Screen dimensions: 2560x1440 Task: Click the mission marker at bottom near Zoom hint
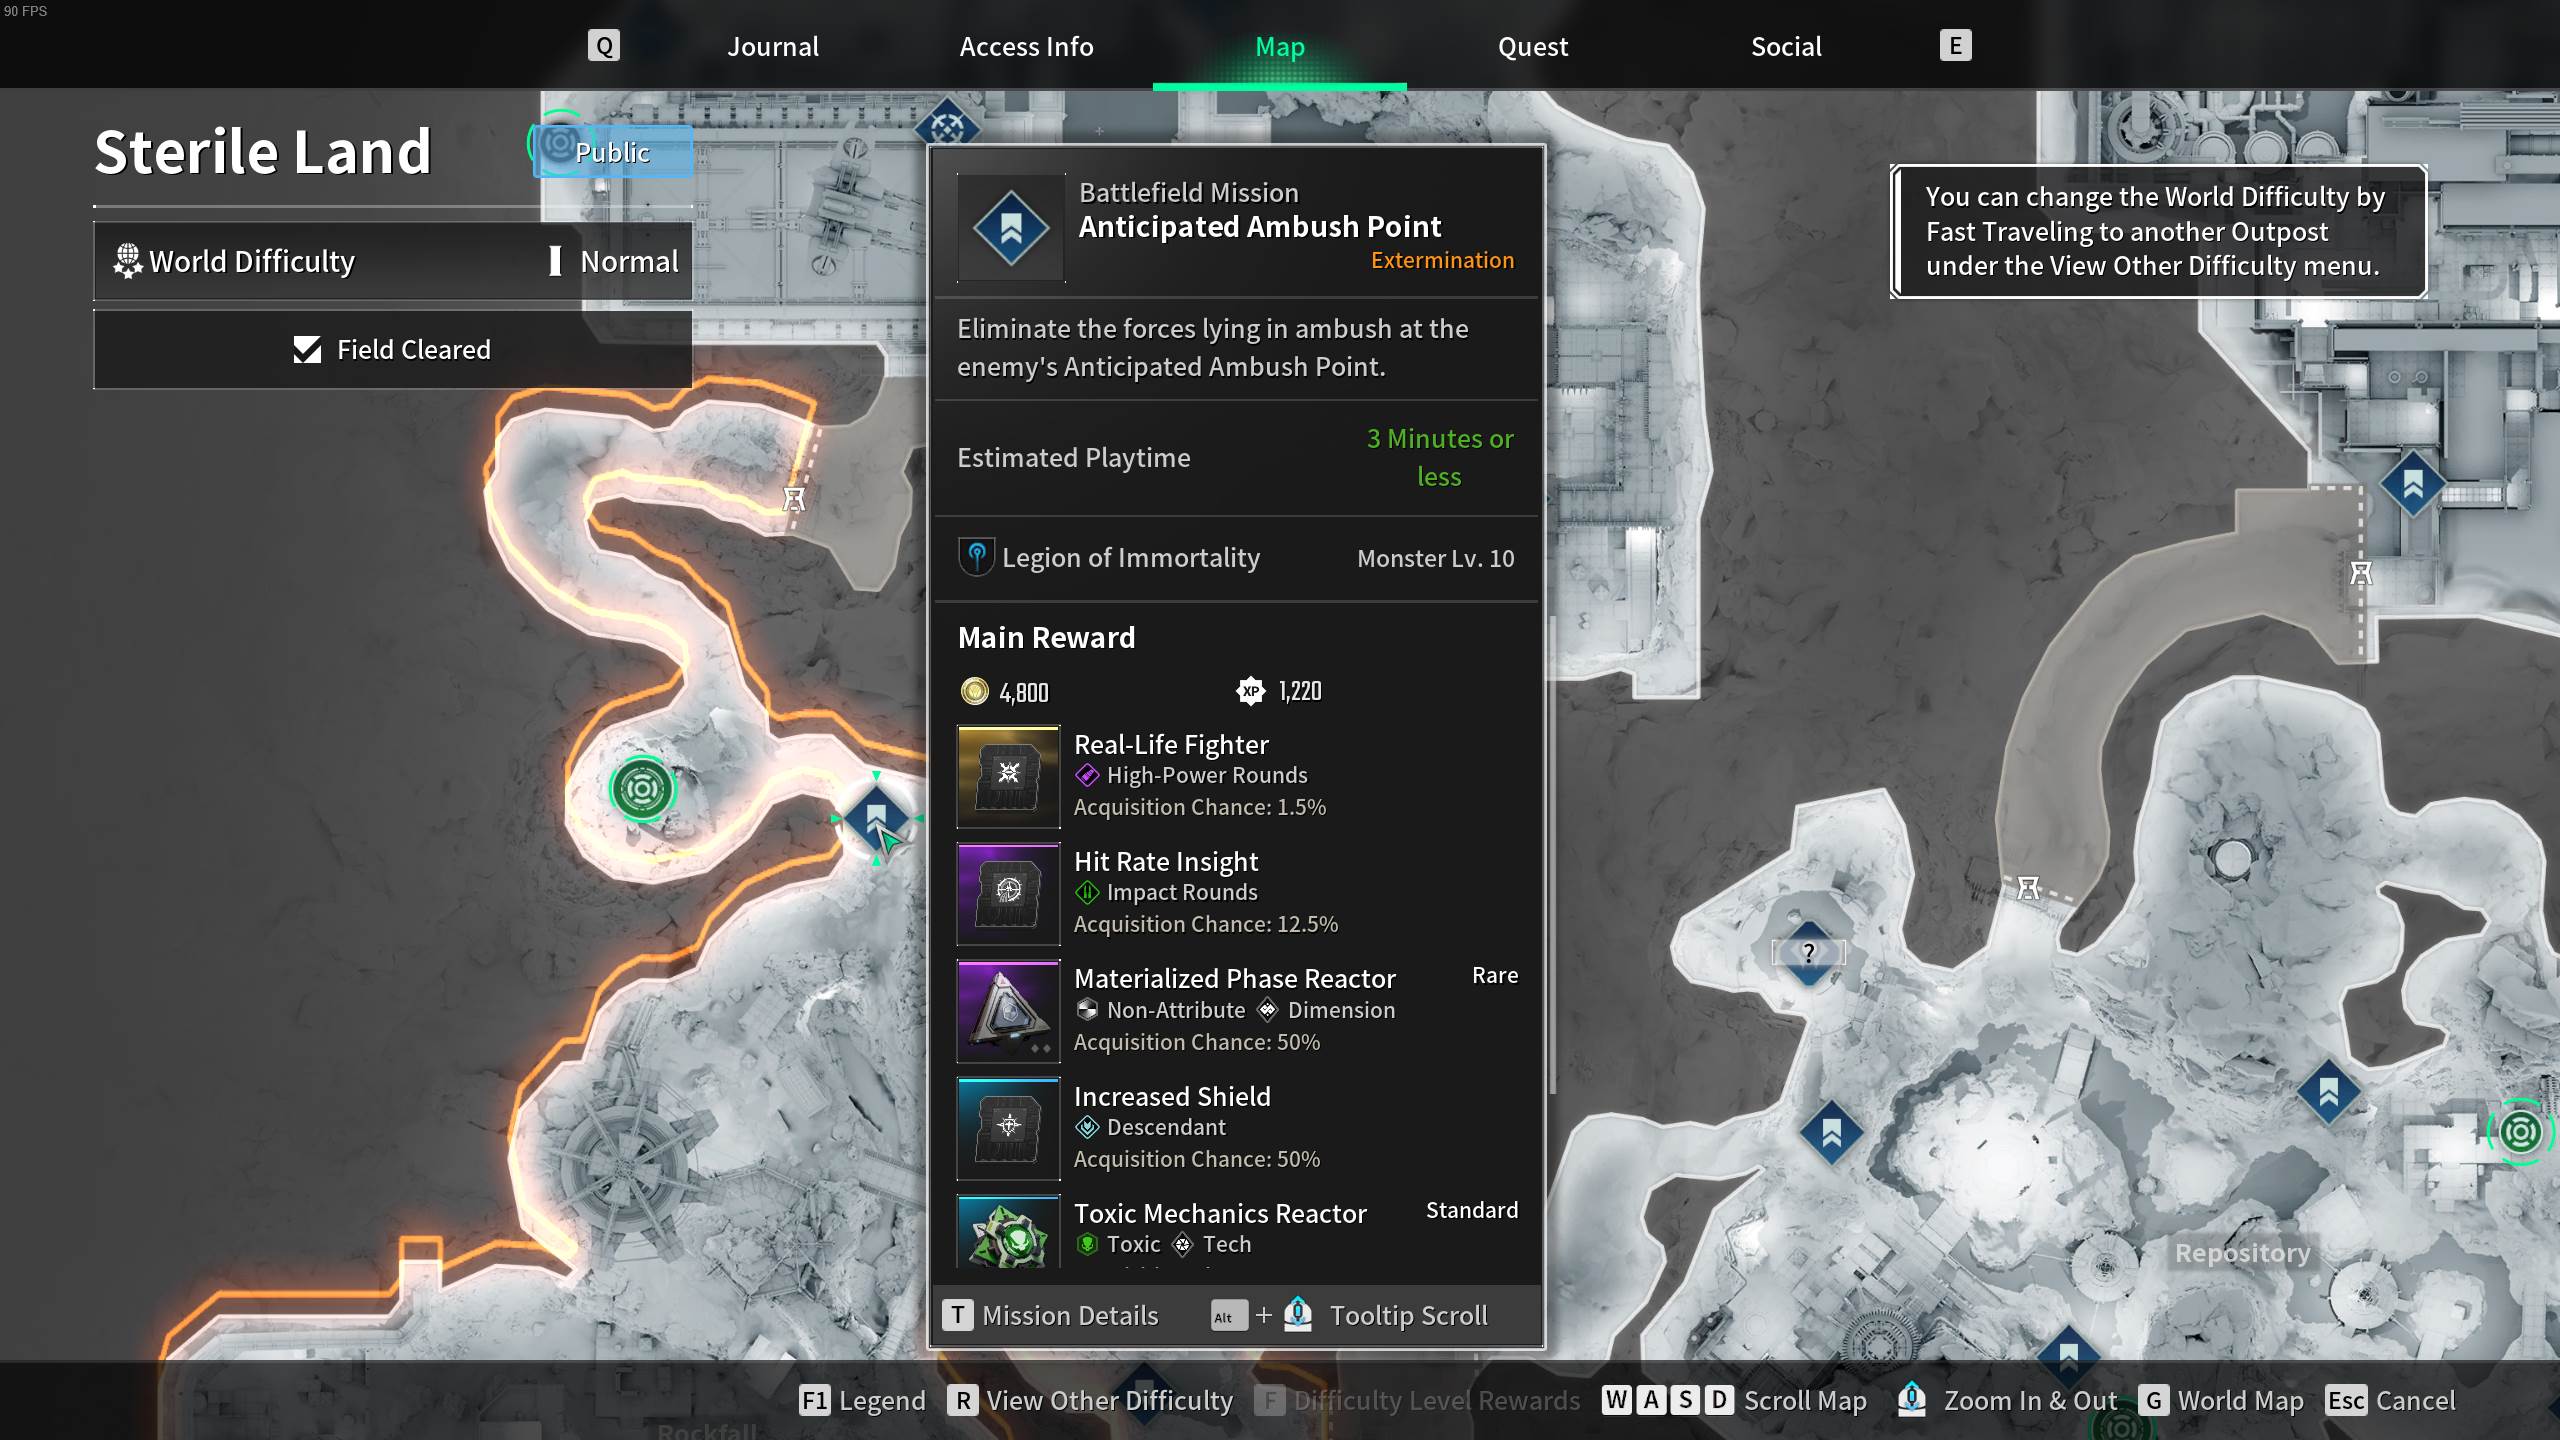click(2068, 1355)
